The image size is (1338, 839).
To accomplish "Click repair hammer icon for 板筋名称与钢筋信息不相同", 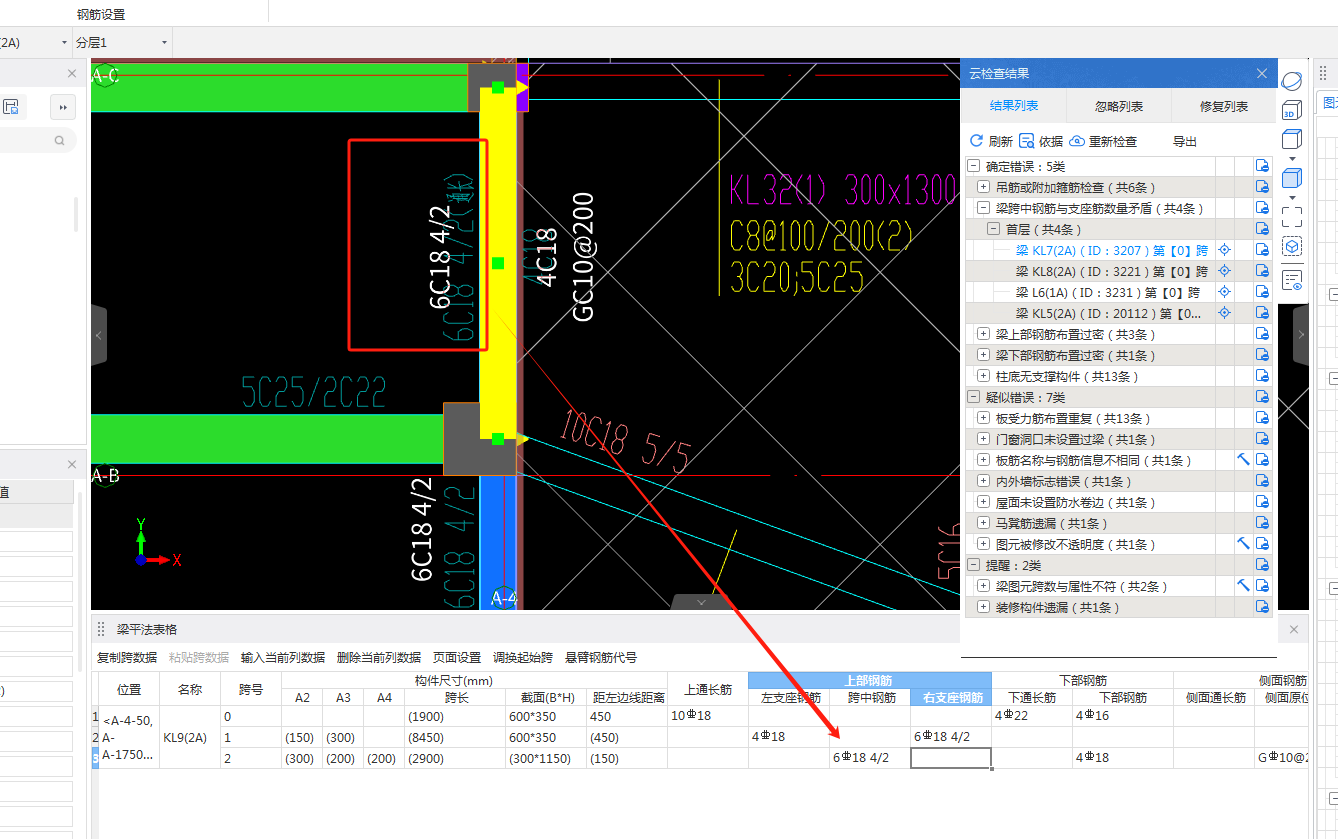I will pyautogui.click(x=1243, y=460).
